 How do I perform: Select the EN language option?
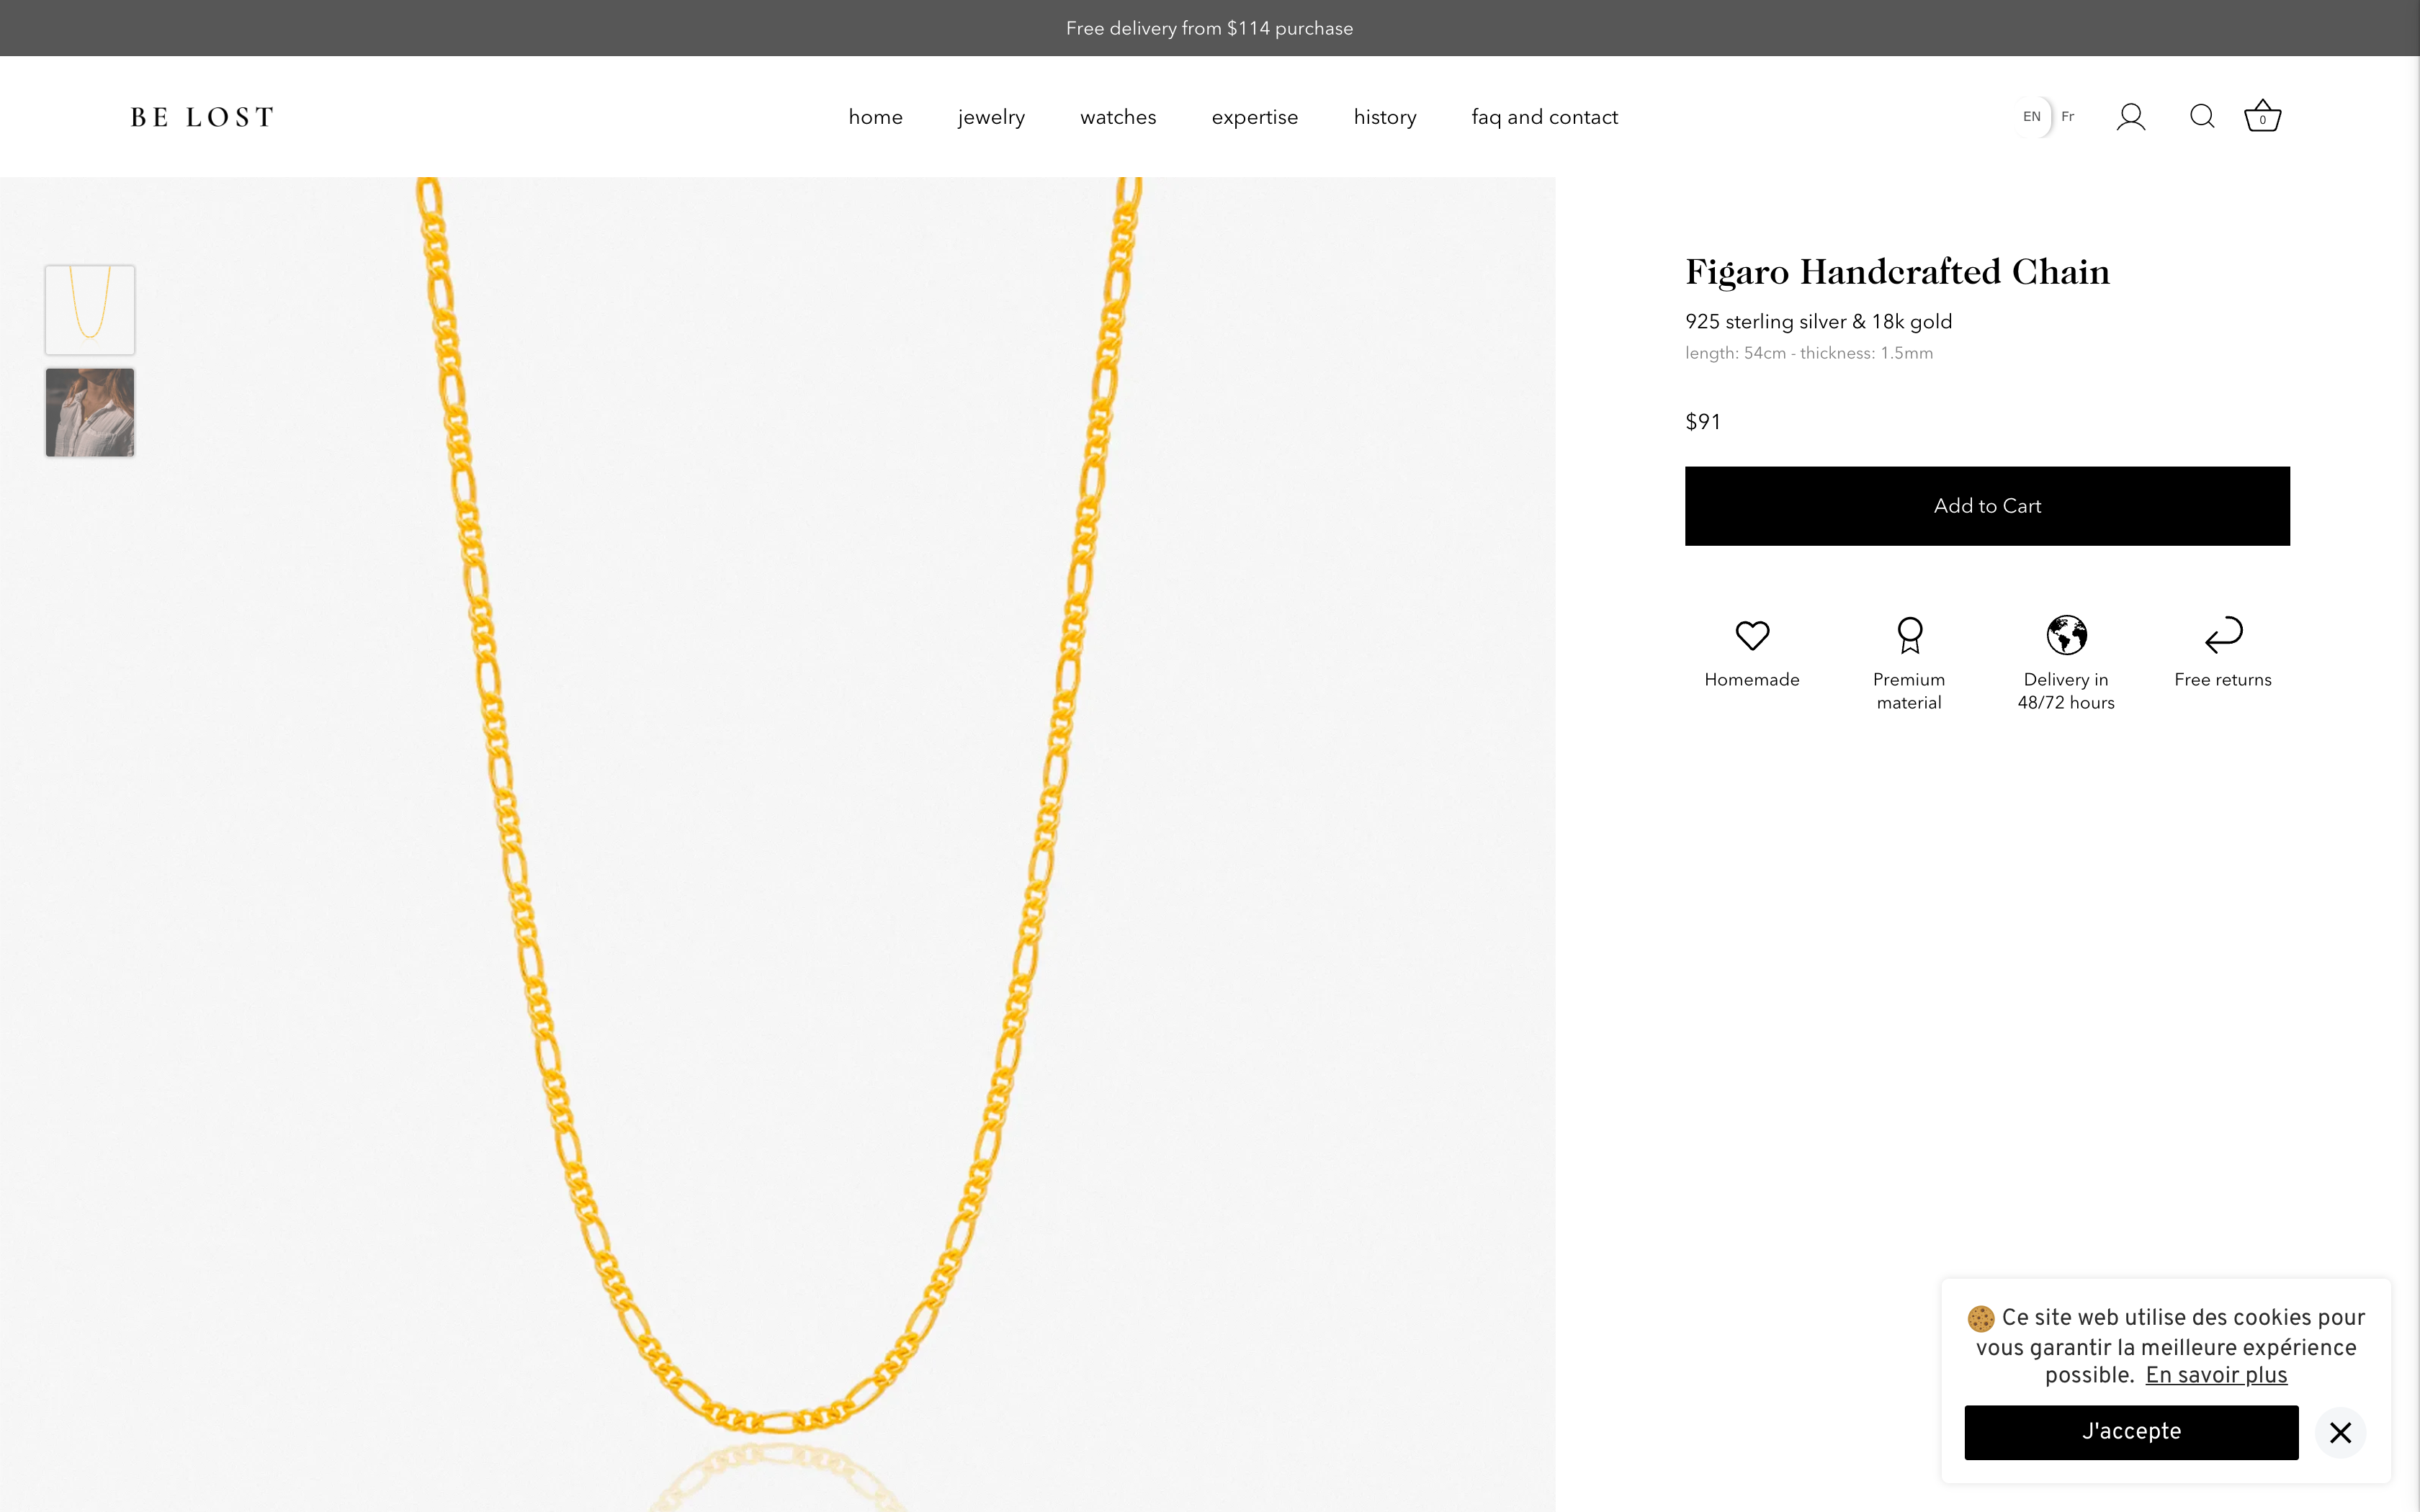(2031, 117)
